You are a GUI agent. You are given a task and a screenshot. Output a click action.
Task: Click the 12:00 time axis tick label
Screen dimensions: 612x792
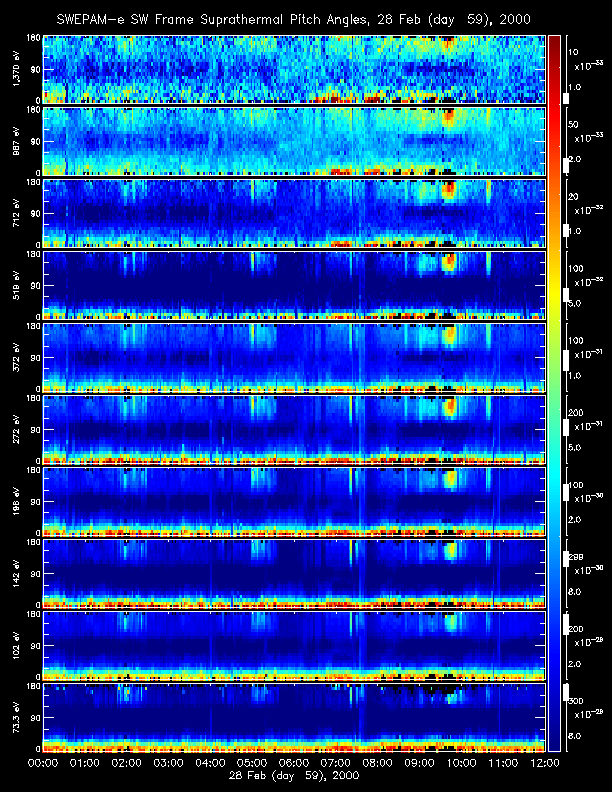point(543,763)
